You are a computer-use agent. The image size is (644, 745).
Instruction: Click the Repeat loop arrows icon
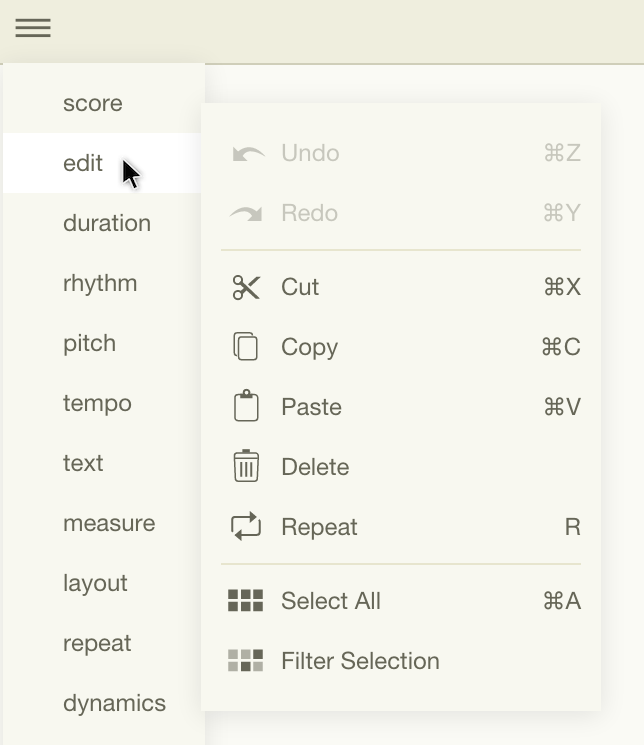pos(246,527)
